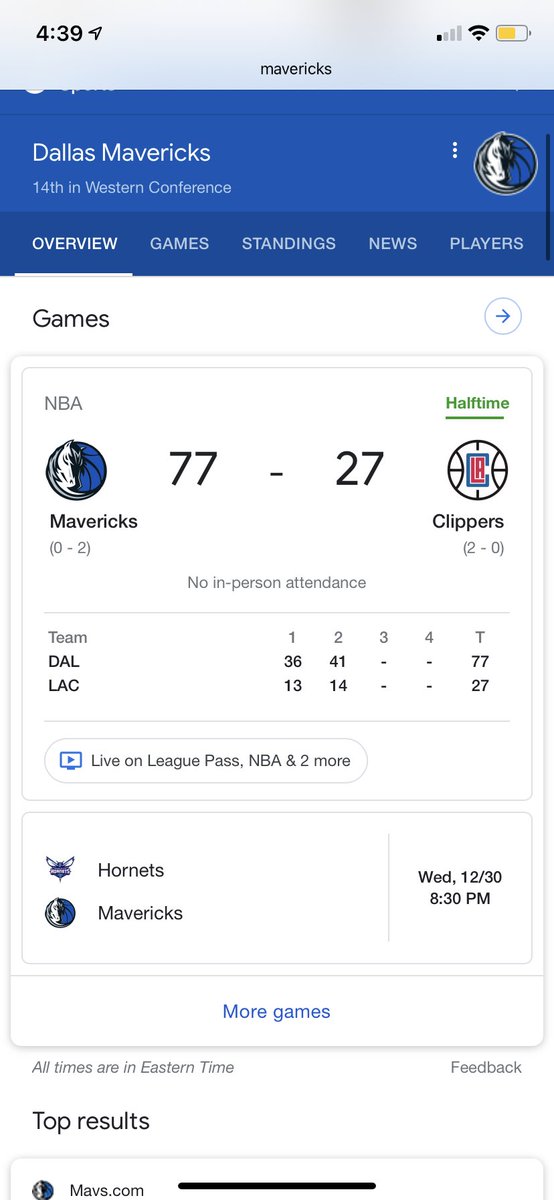Tap the Mavericks logo in the live game card

[x=76, y=470]
